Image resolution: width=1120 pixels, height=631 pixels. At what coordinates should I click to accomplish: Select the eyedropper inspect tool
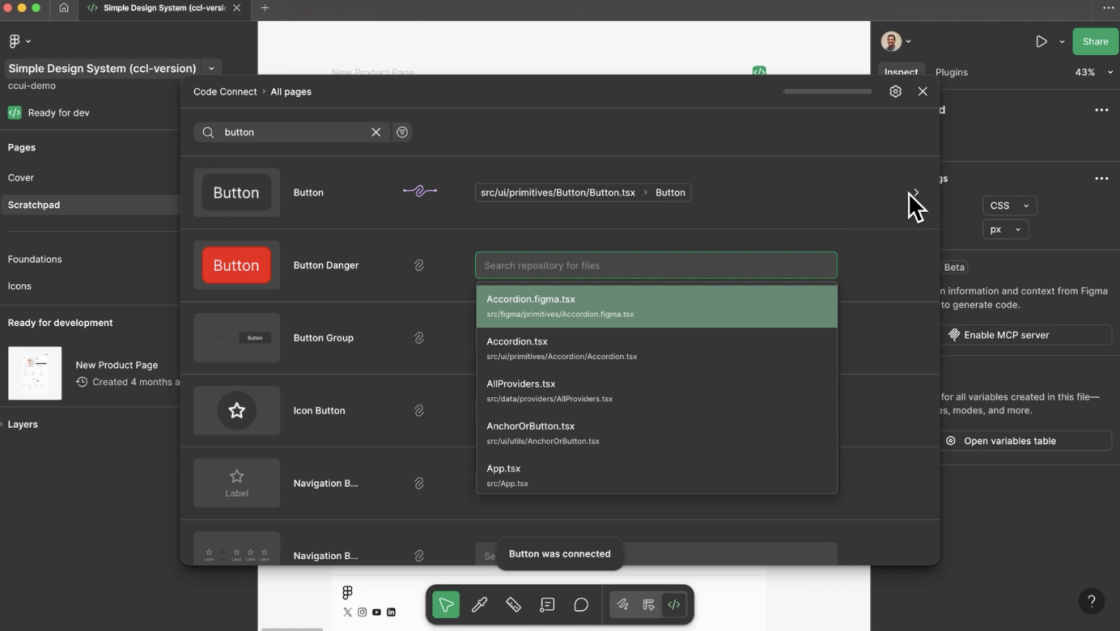tap(480, 605)
